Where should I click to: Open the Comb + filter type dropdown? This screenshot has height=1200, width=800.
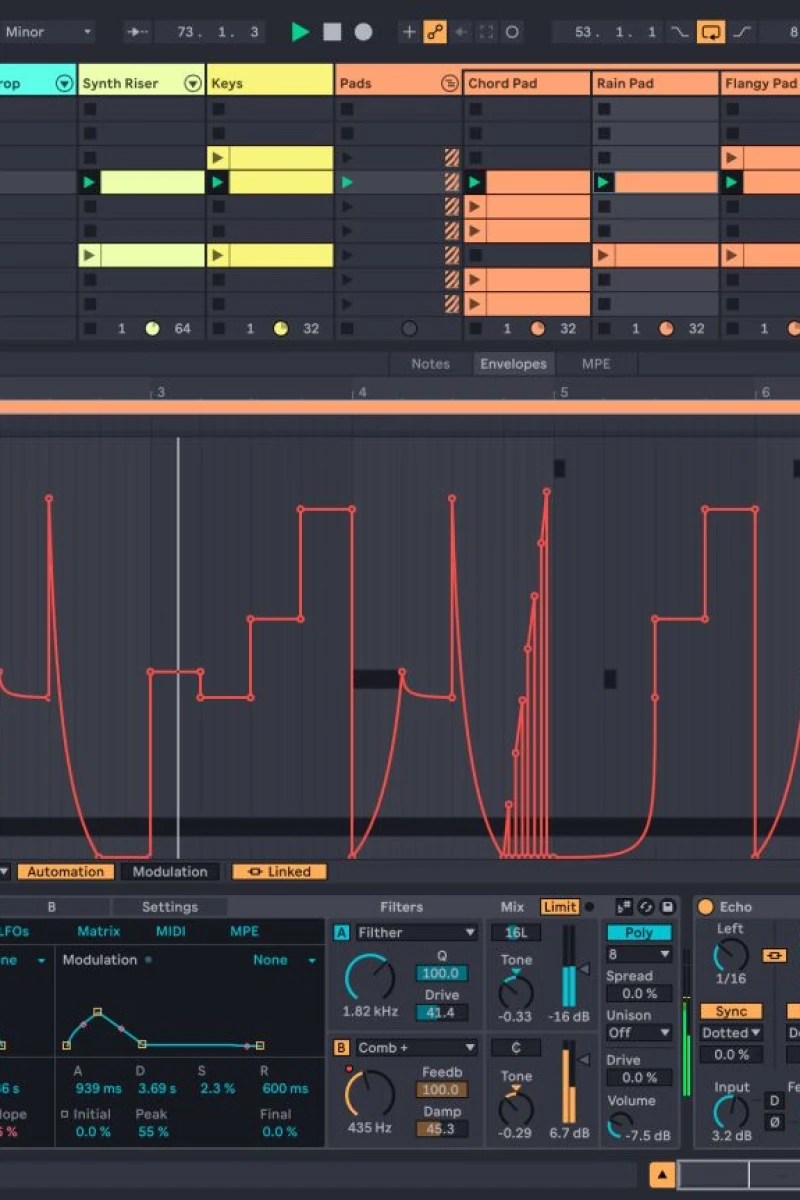[x=416, y=1048]
